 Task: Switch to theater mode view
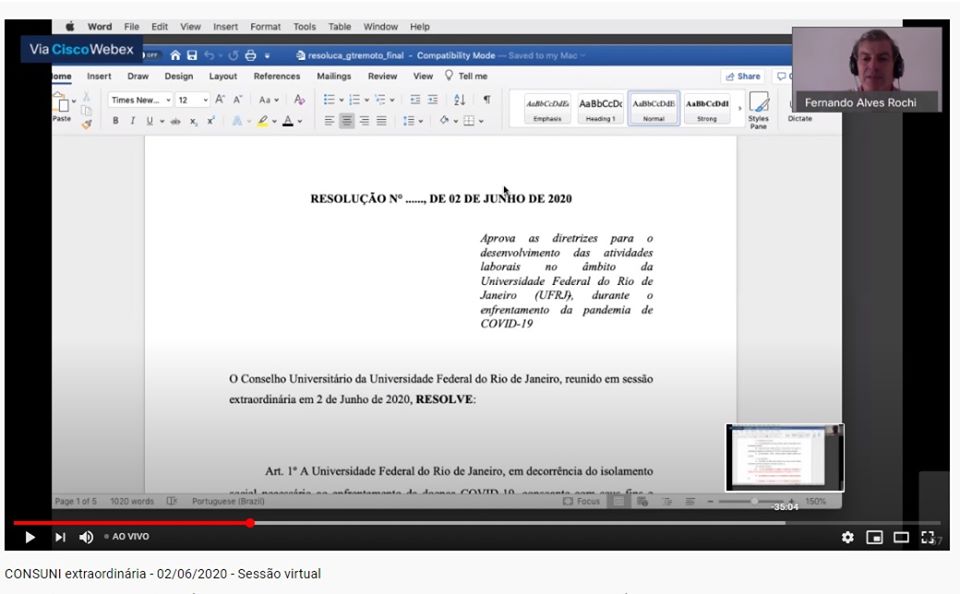[901, 537]
